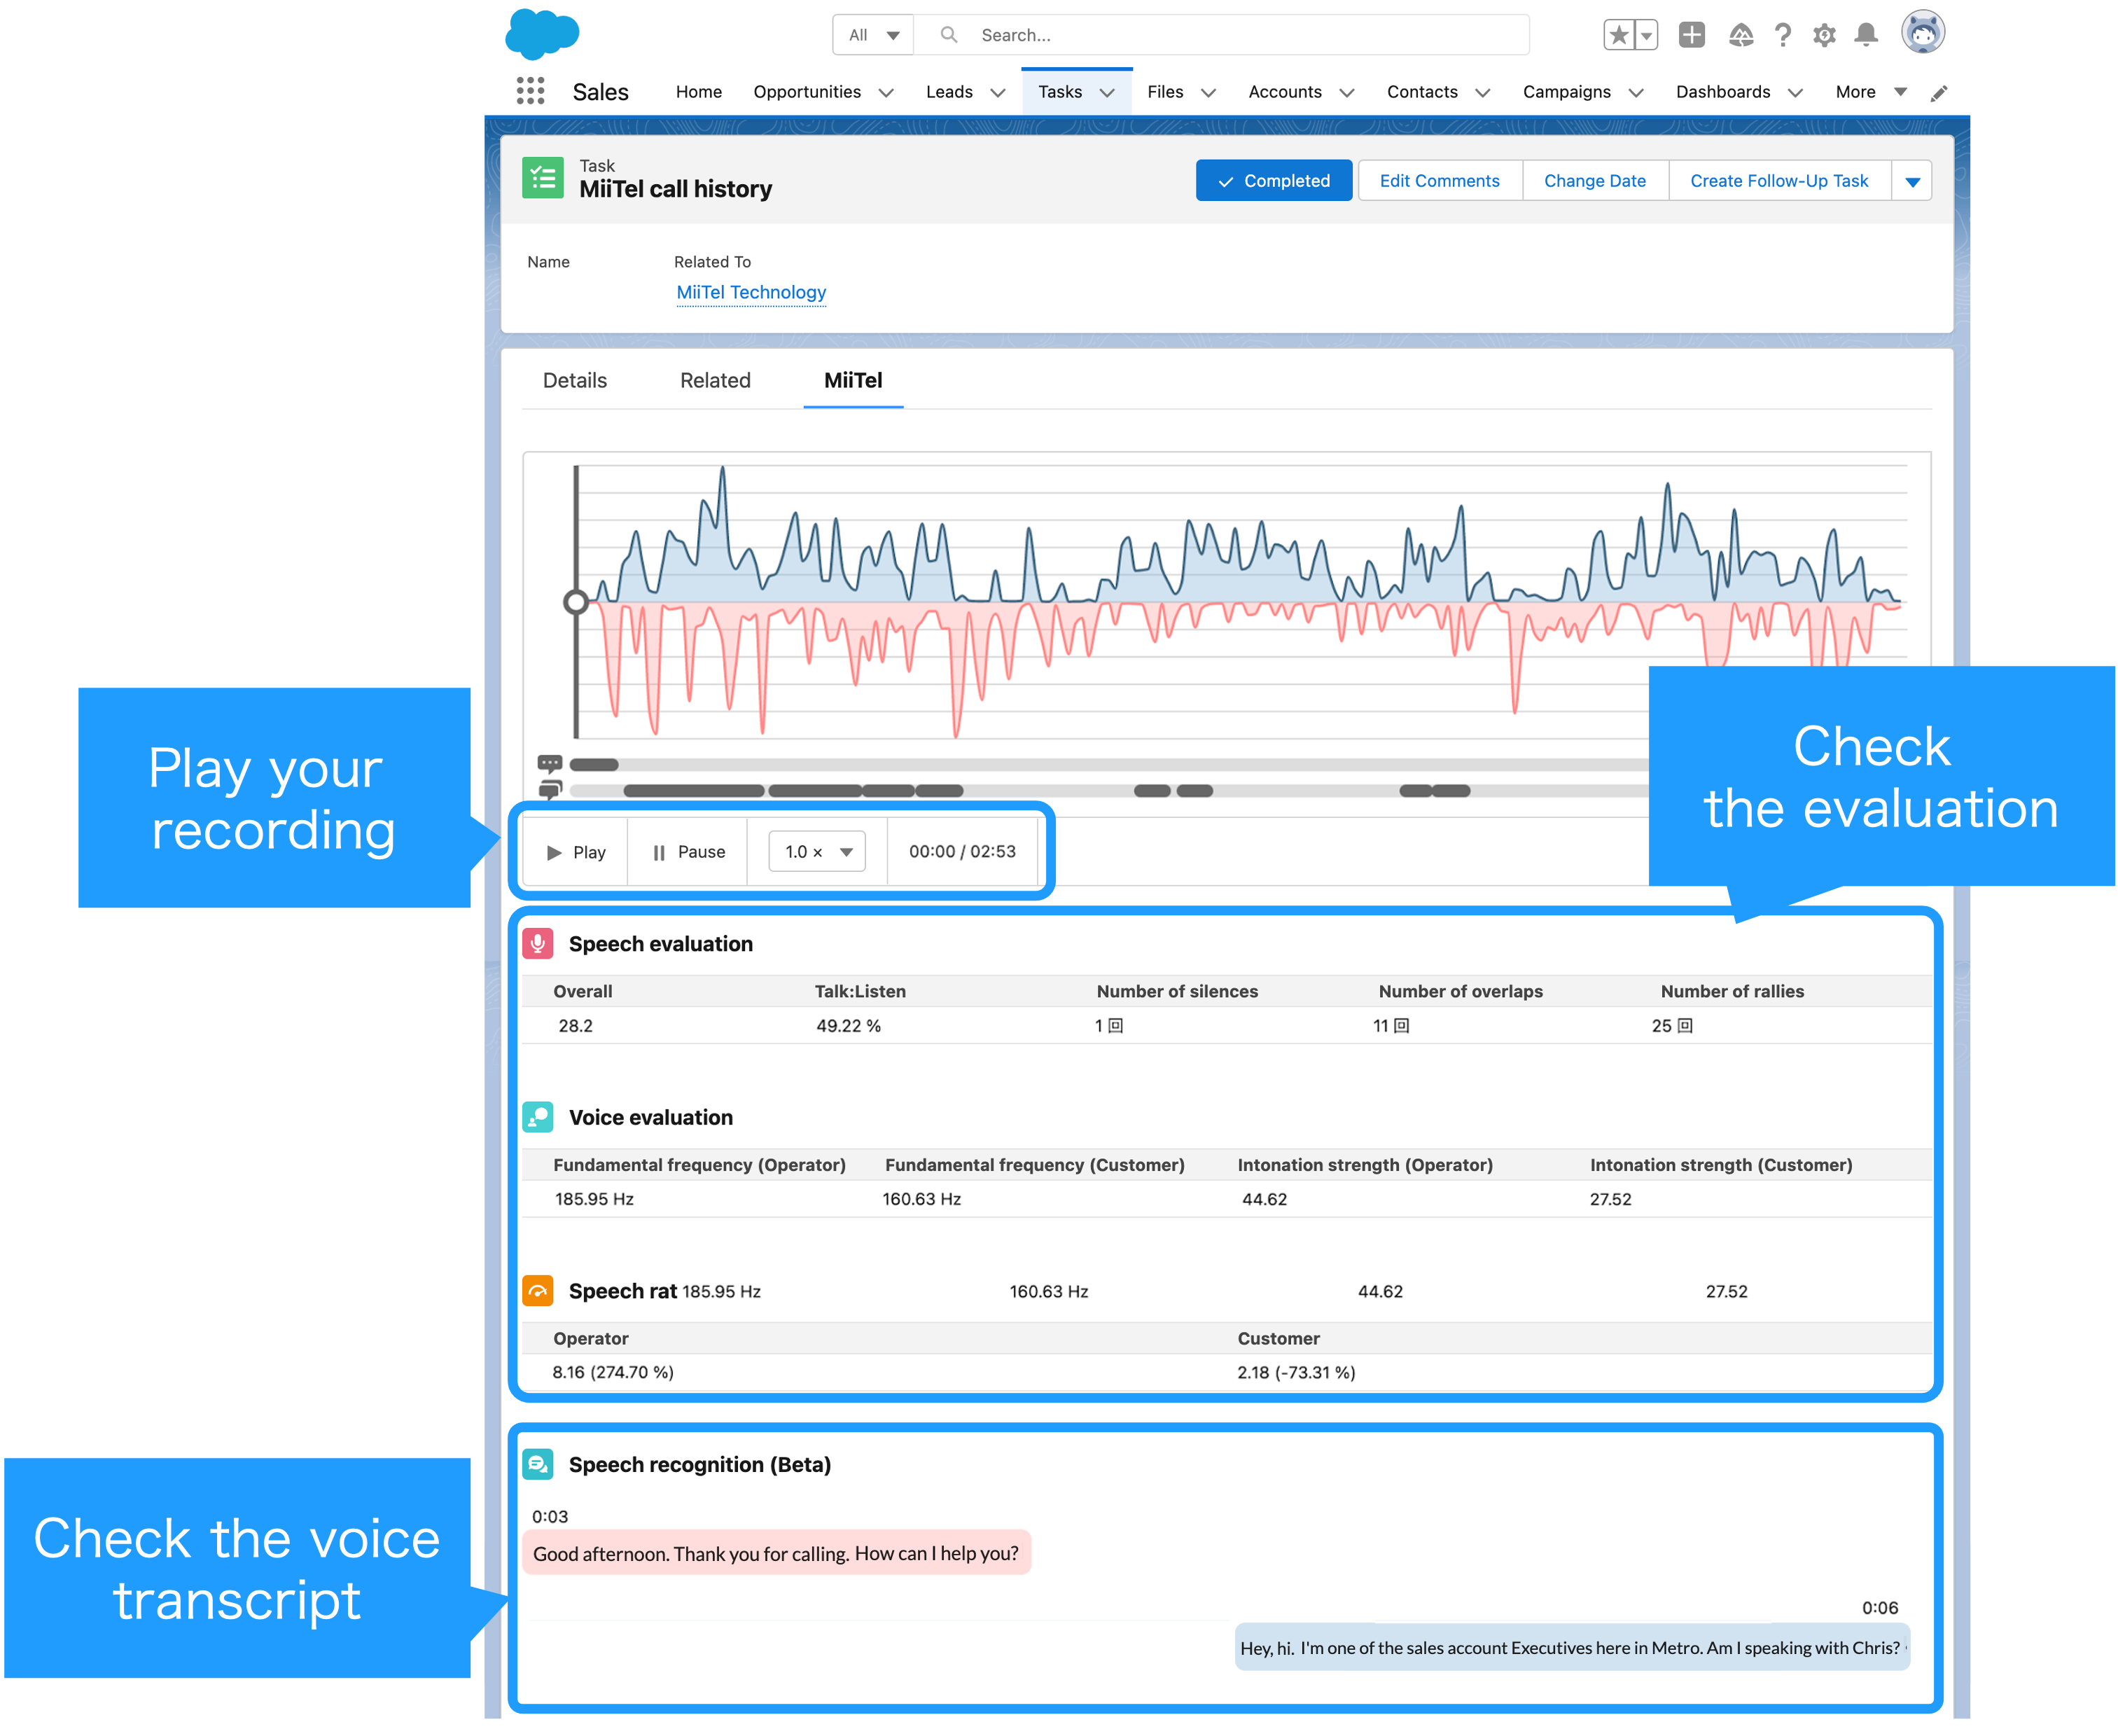Open favorites list dropdown arrow
The width and height of the screenshot is (2118, 1736).
click(1646, 35)
